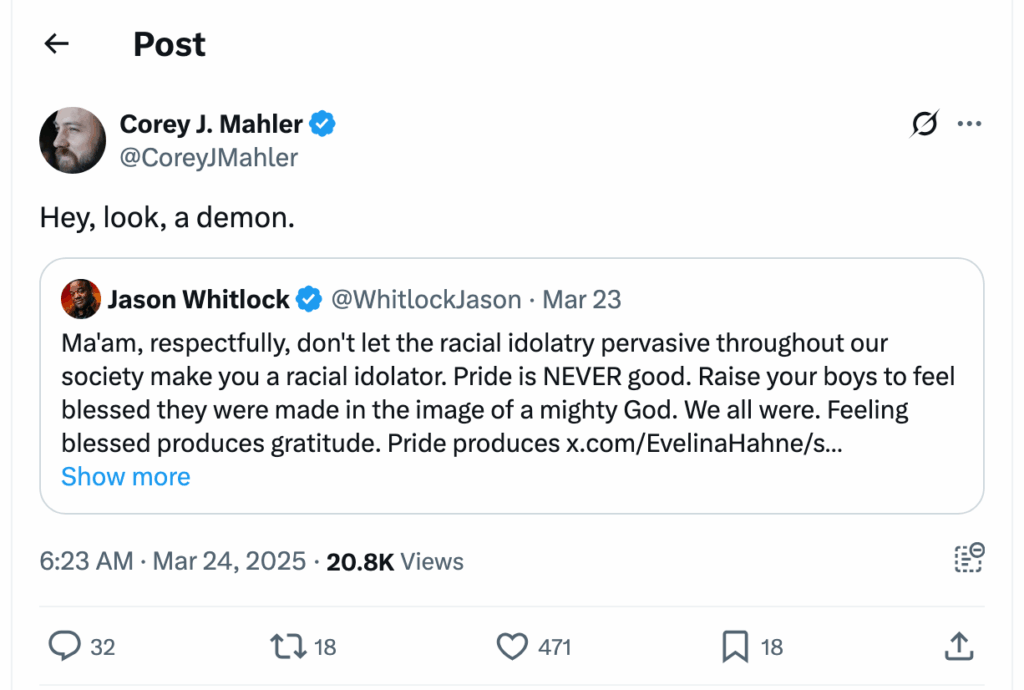The height and width of the screenshot is (690, 1024).
Task: Ask Grok about this post
Action: 923,123
